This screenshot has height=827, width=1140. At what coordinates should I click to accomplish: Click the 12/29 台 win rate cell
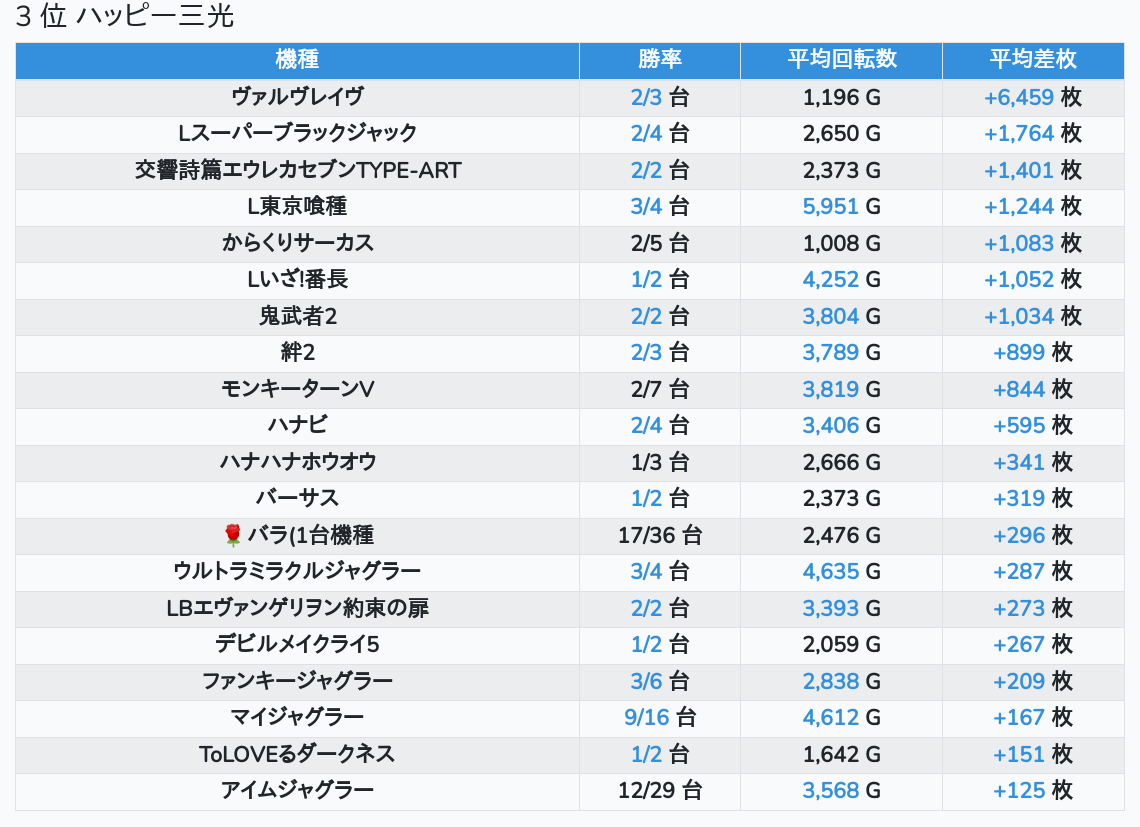(660, 791)
